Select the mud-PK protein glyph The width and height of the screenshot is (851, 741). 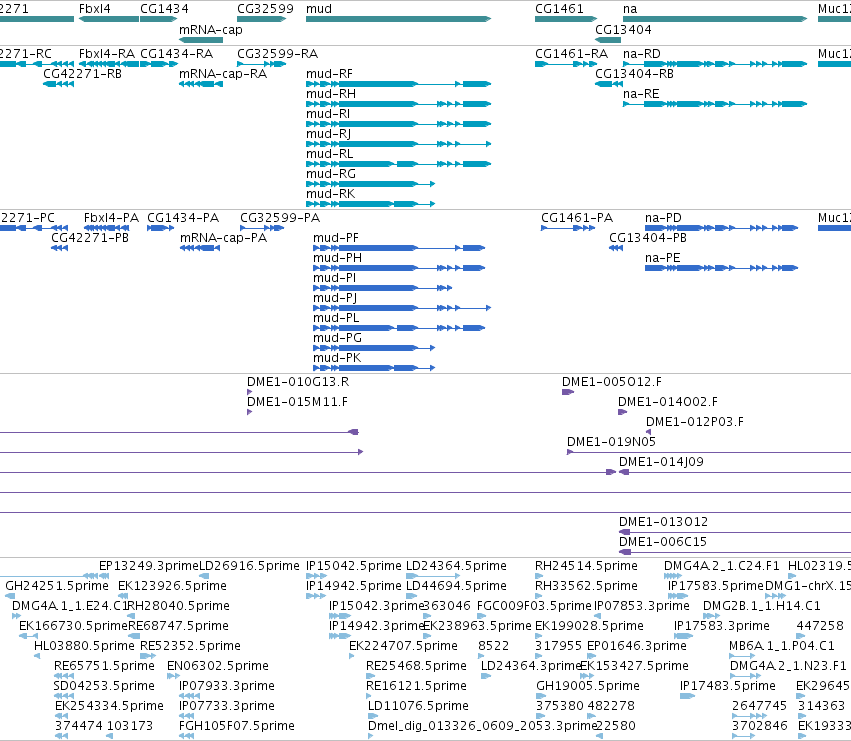[x=374, y=368]
